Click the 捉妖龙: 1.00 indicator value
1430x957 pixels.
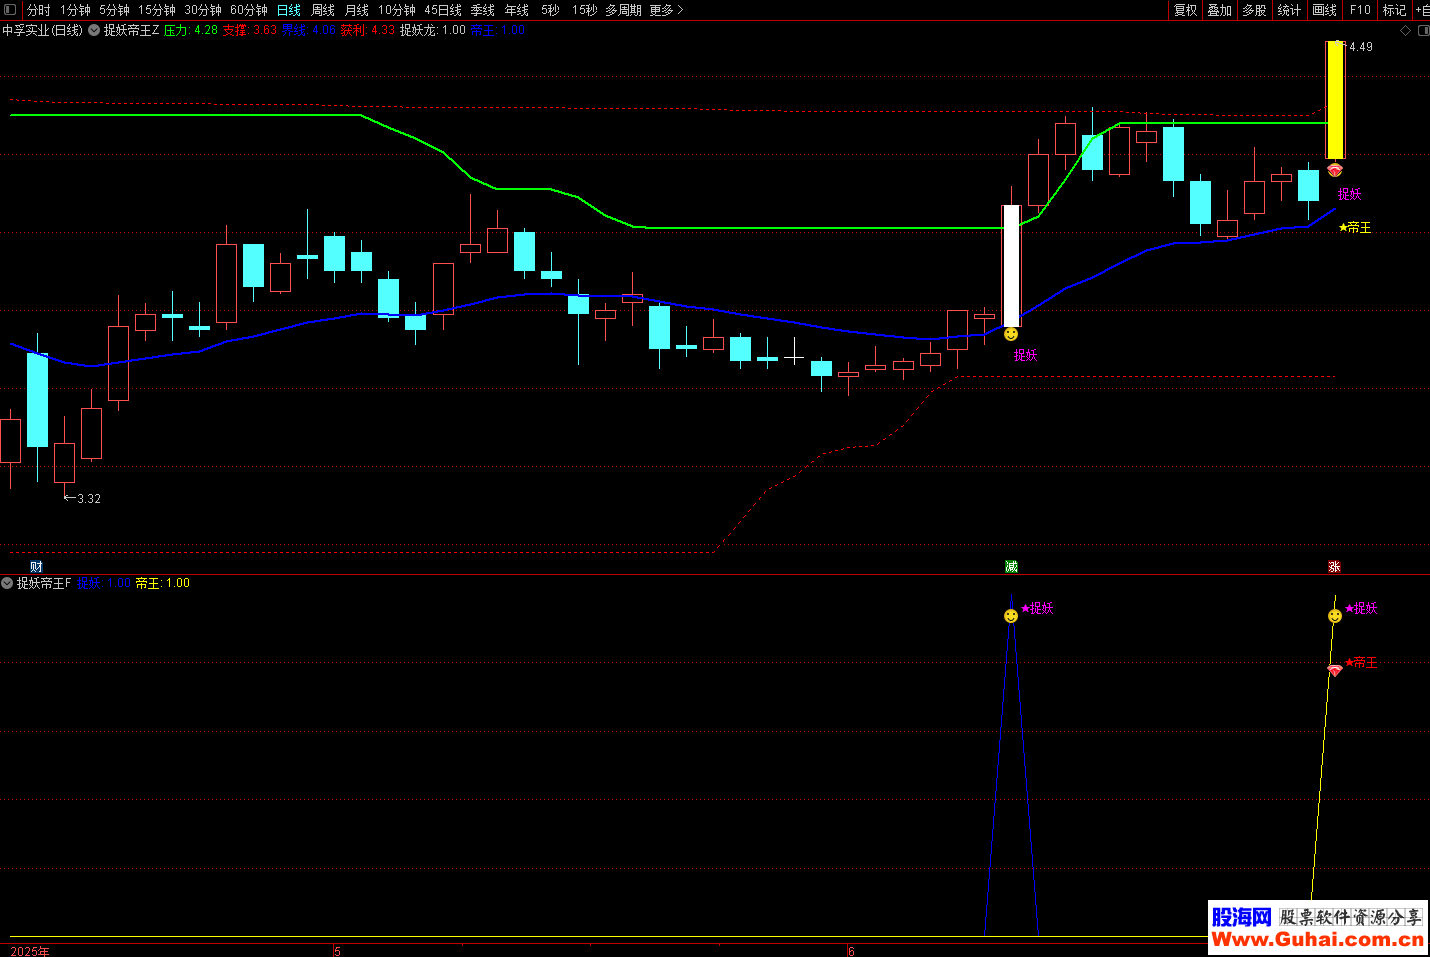(433, 30)
